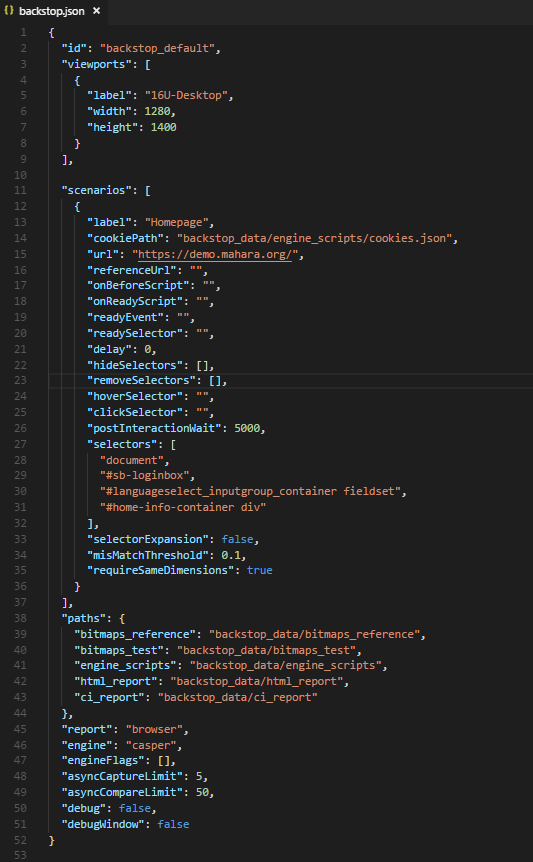Click the debugWindow false value
The image size is (533, 862).
173,825
